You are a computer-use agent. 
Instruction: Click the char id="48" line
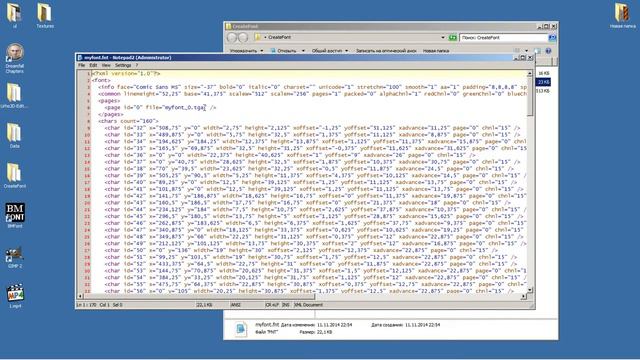coord(315,237)
